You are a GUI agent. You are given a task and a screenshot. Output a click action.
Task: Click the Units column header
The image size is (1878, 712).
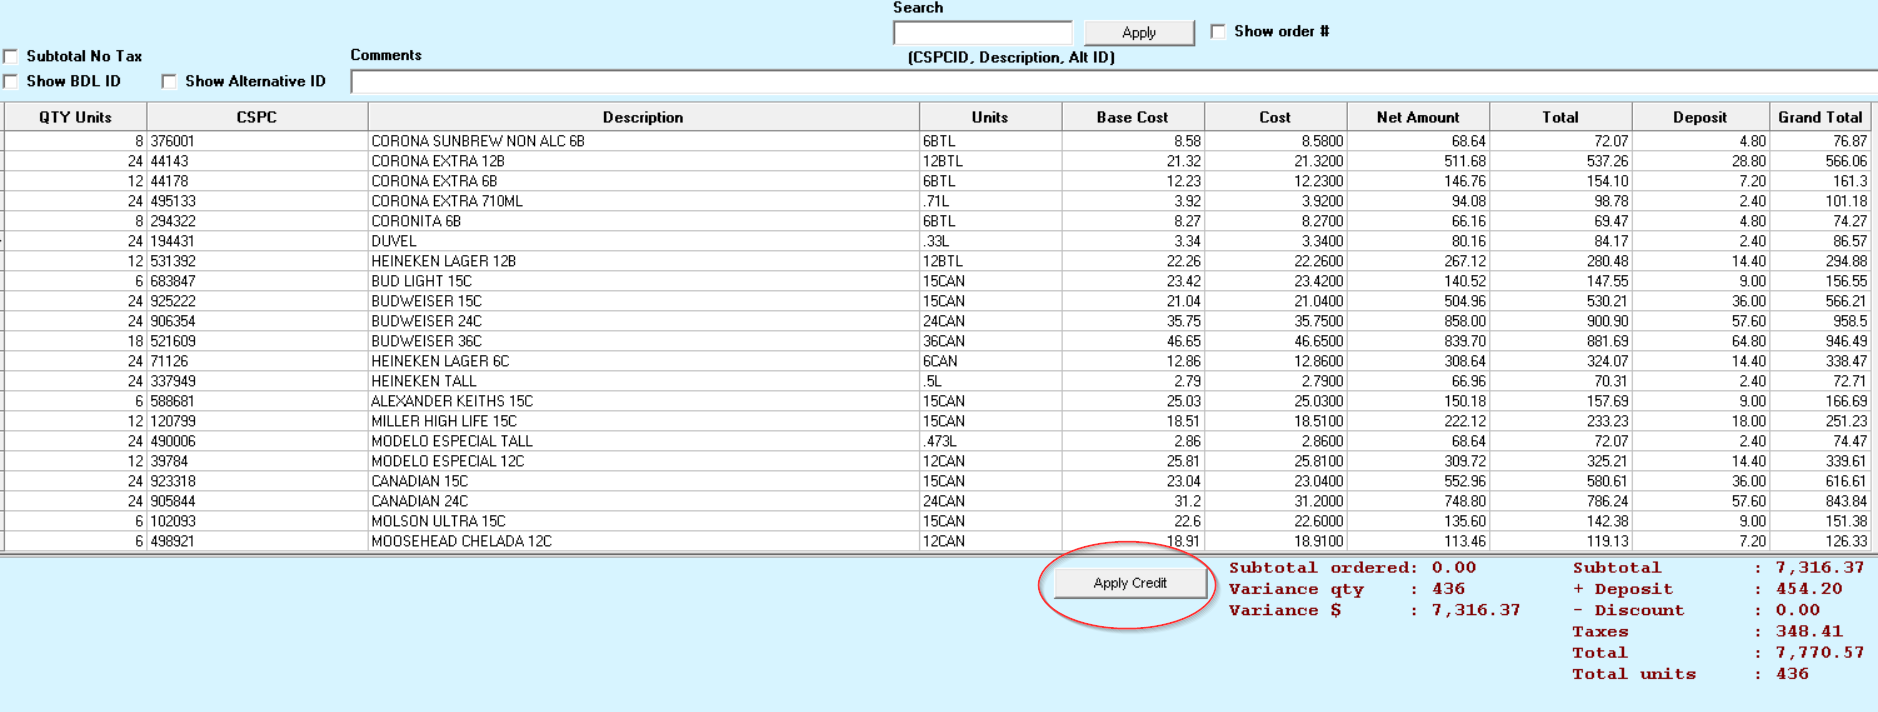click(x=990, y=117)
